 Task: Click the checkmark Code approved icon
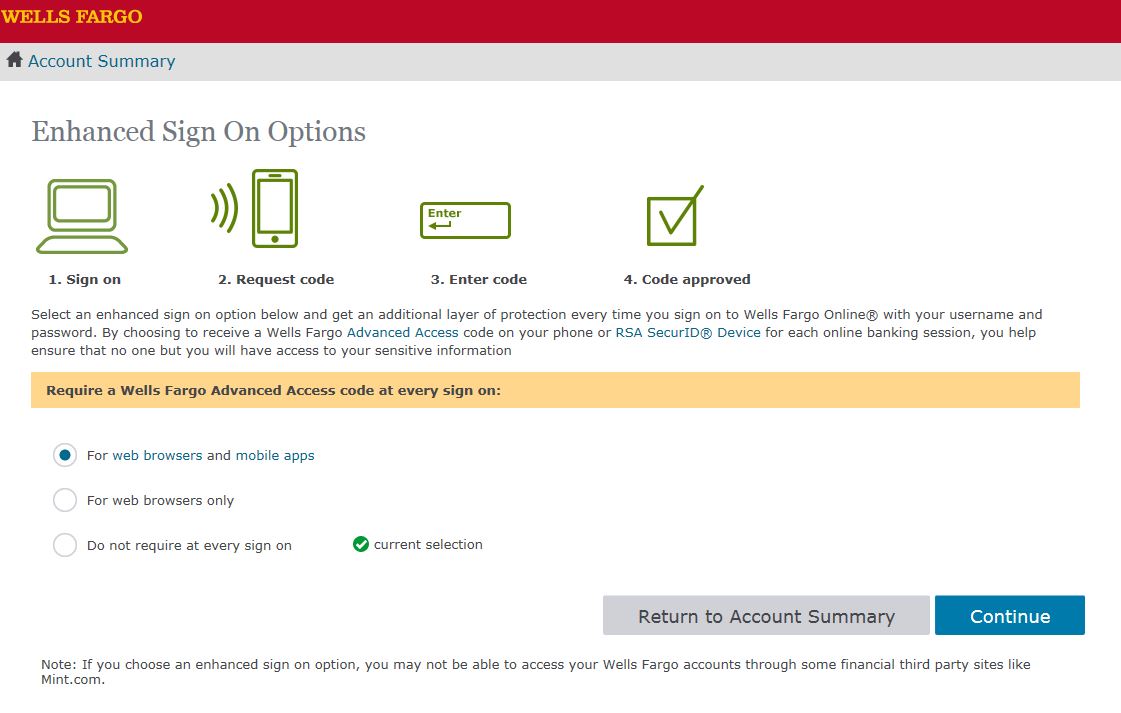pyautogui.click(x=675, y=215)
